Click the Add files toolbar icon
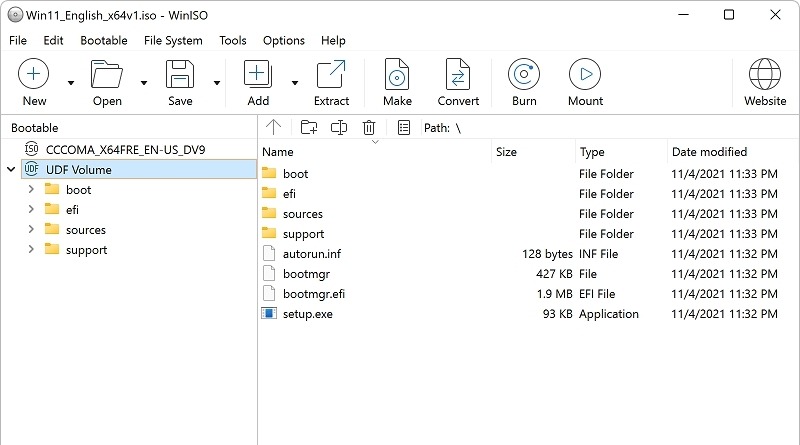This screenshot has height=445, width=800. pos(258,75)
